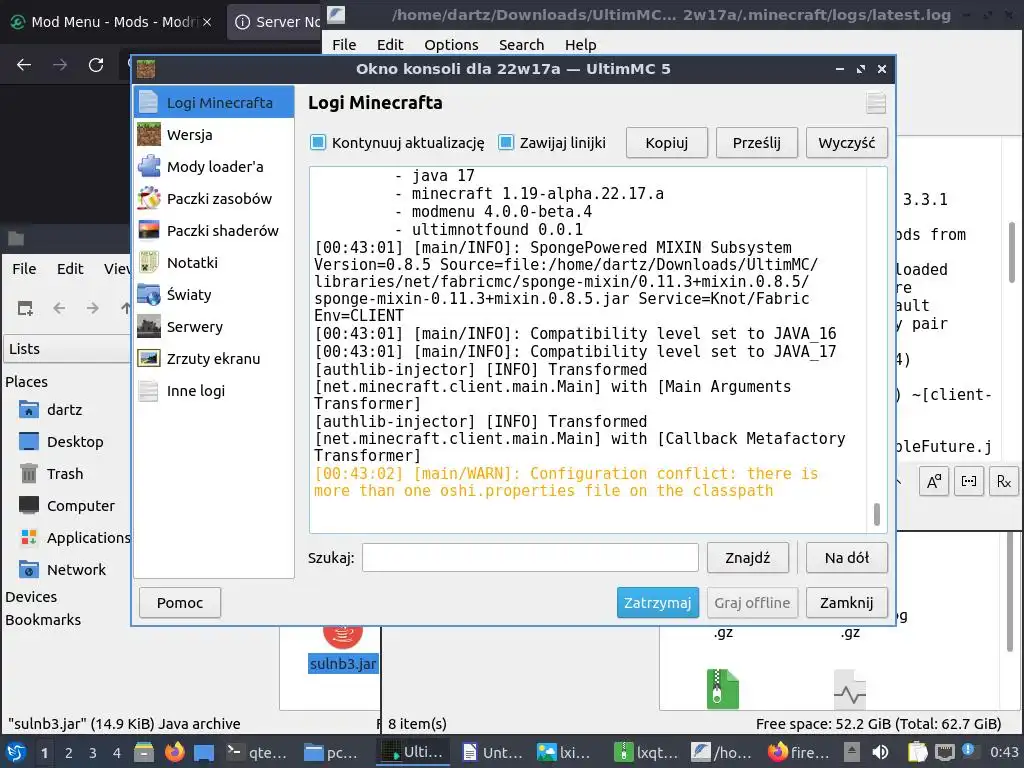Activate UltimMC task in taskbar
This screenshot has height=768, width=1024.
pos(414,752)
